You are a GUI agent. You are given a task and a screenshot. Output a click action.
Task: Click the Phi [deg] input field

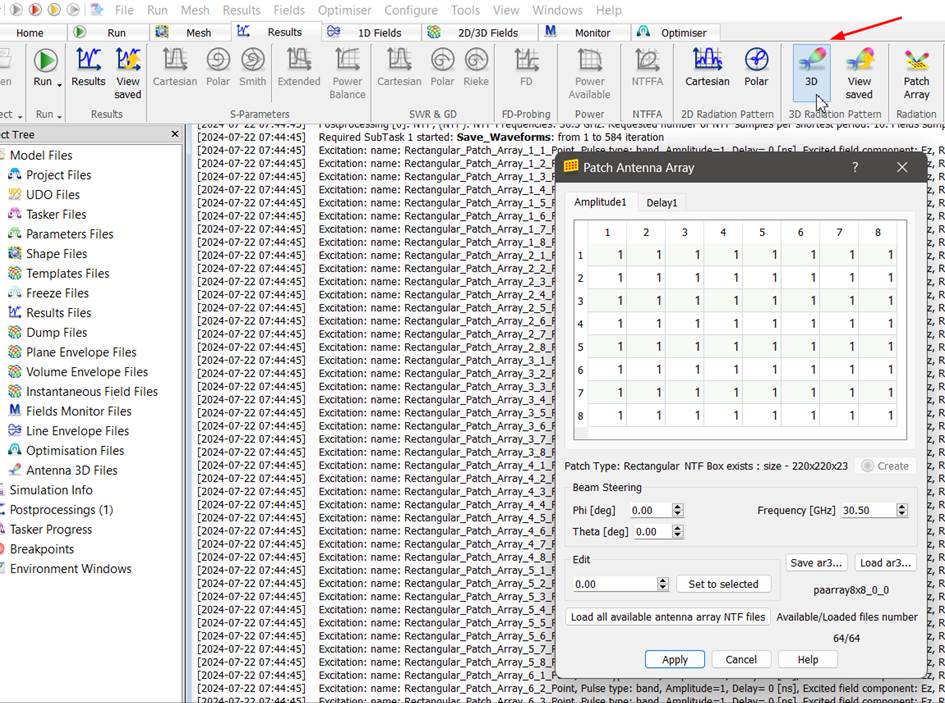coord(651,510)
